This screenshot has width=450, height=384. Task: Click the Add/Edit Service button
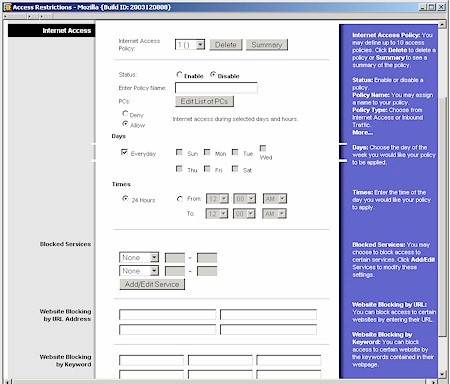click(152, 284)
